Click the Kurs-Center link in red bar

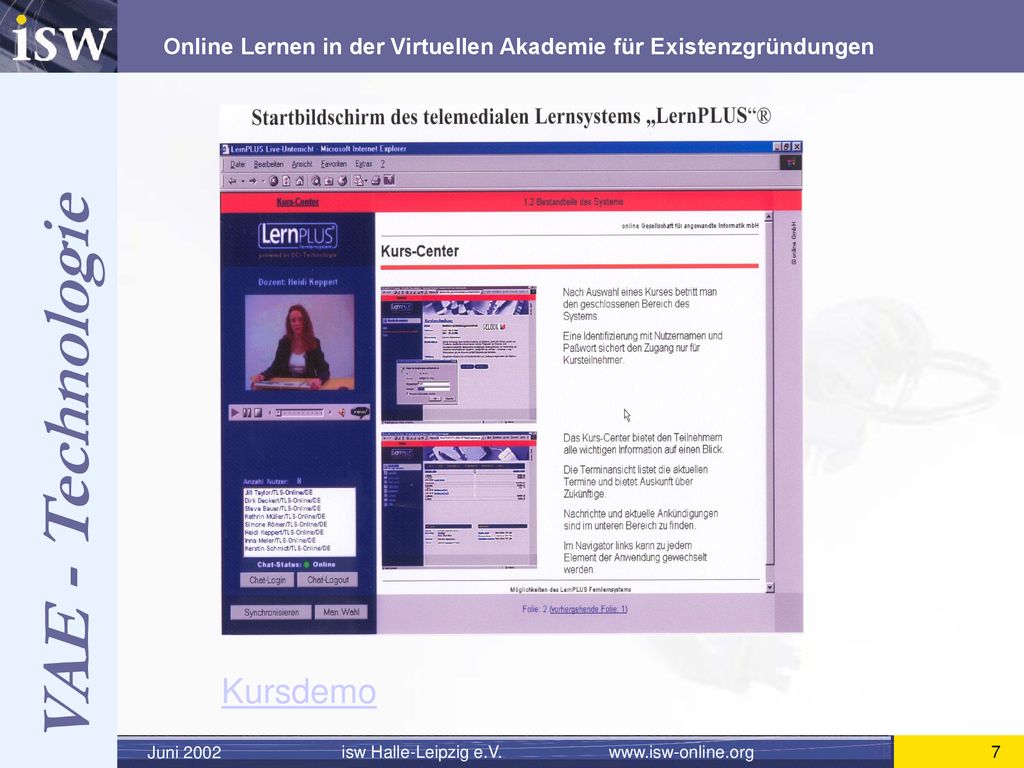tap(298, 202)
